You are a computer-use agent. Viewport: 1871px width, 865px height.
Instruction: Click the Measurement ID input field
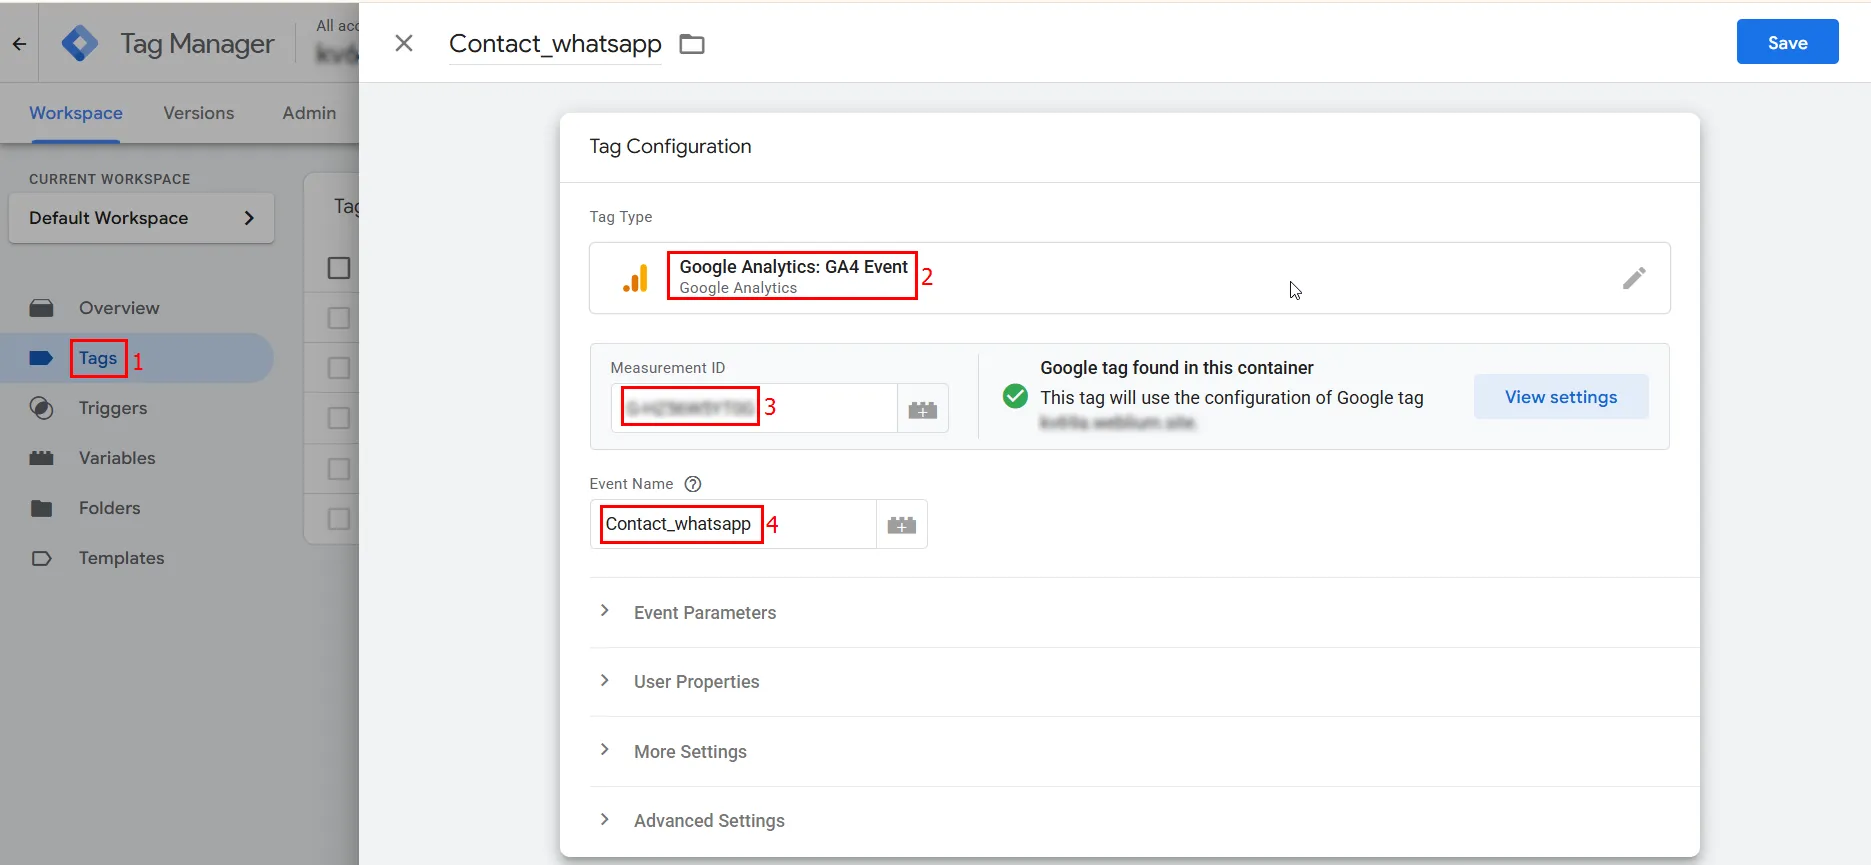(x=754, y=408)
